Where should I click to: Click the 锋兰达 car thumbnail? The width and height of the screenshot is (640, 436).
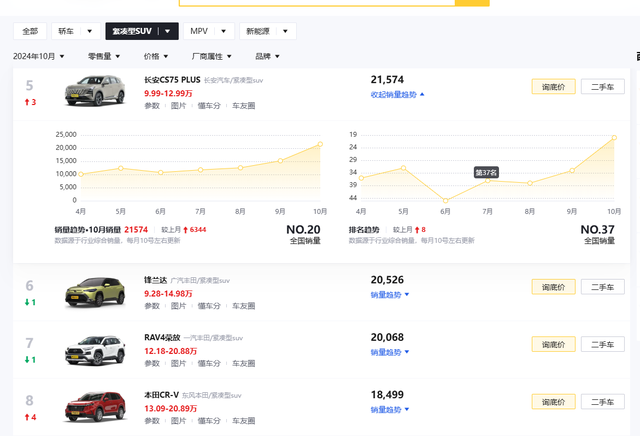point(95,292)
